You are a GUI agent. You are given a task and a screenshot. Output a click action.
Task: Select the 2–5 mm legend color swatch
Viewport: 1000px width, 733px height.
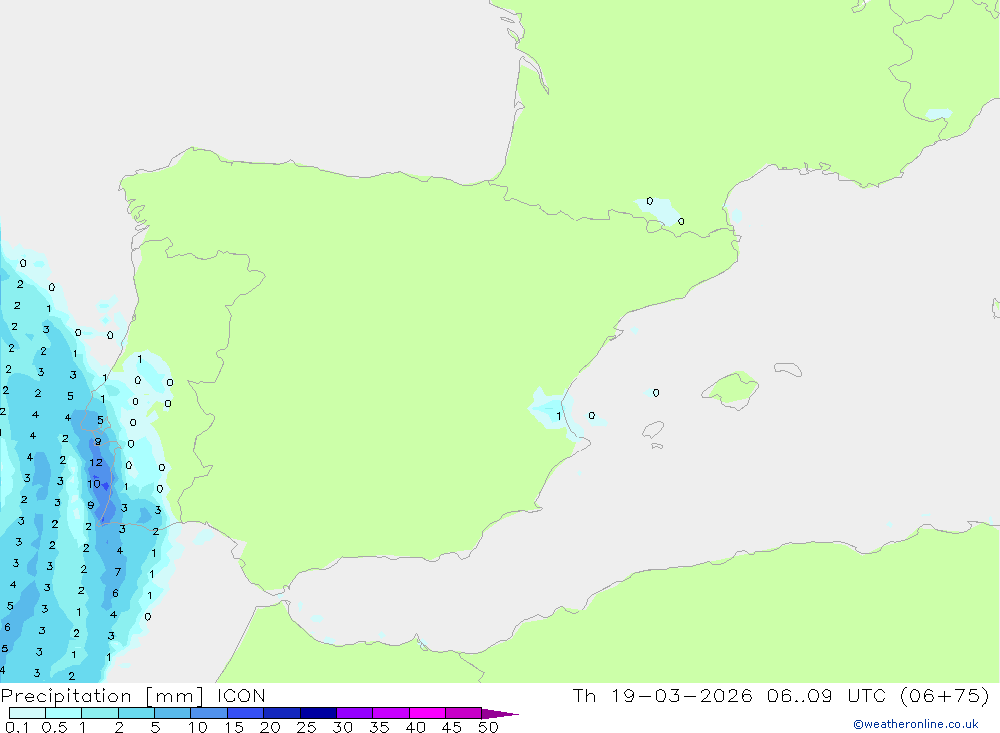pyautogui.click(x=136, y=713)
